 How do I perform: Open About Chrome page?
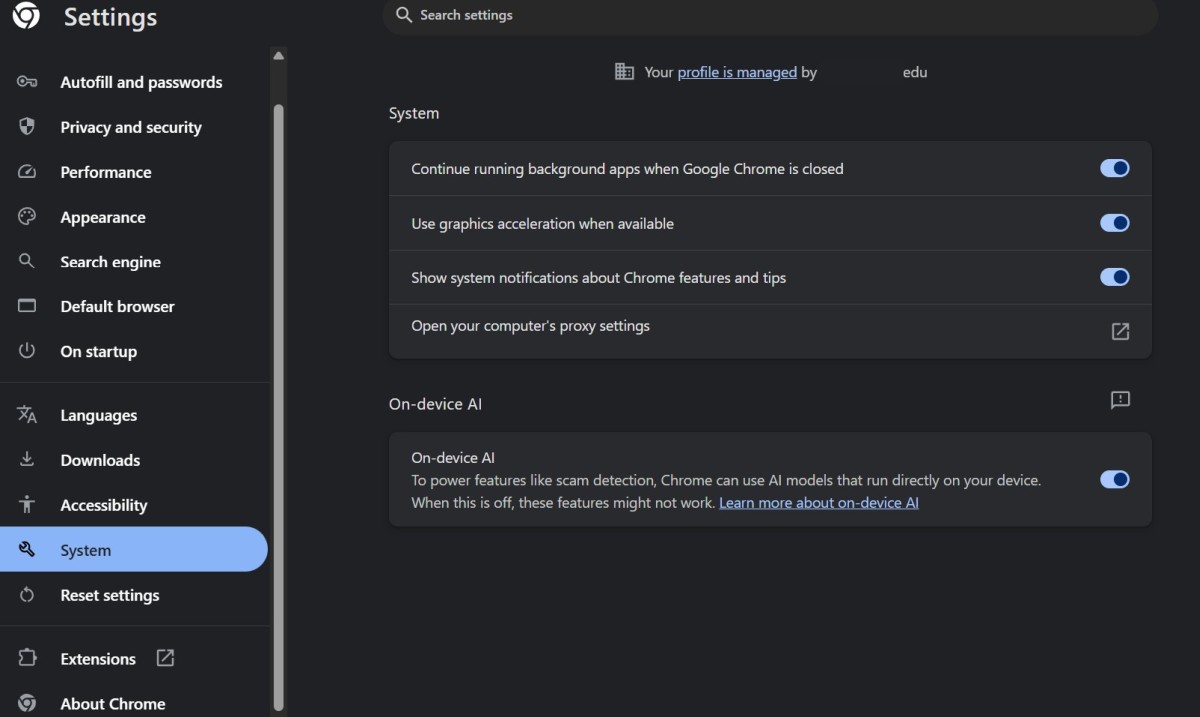[x=134, y=703]
